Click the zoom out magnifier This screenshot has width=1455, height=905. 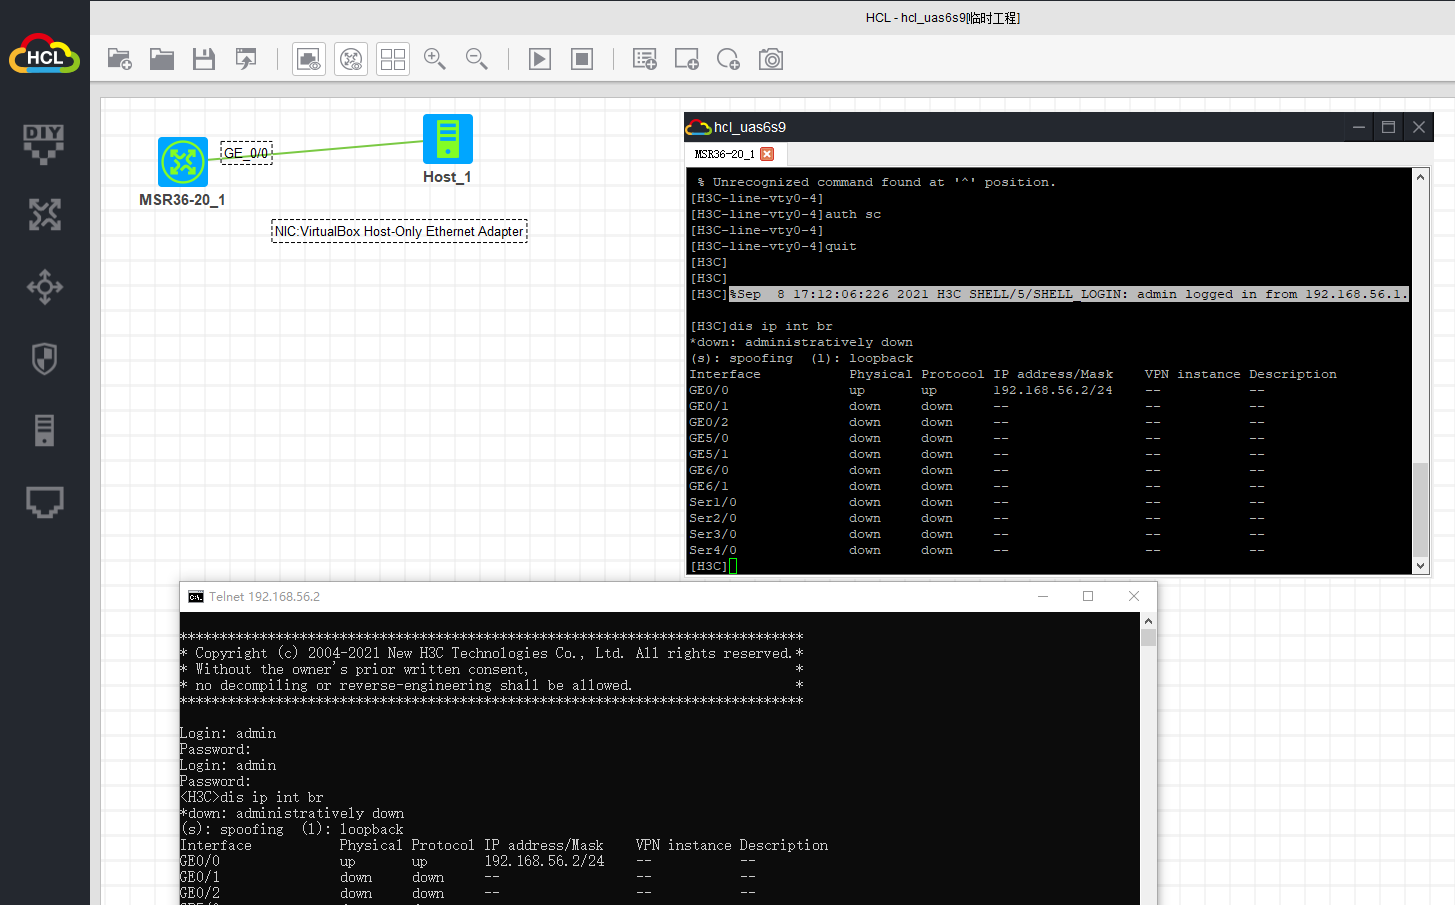coord(477,60)
